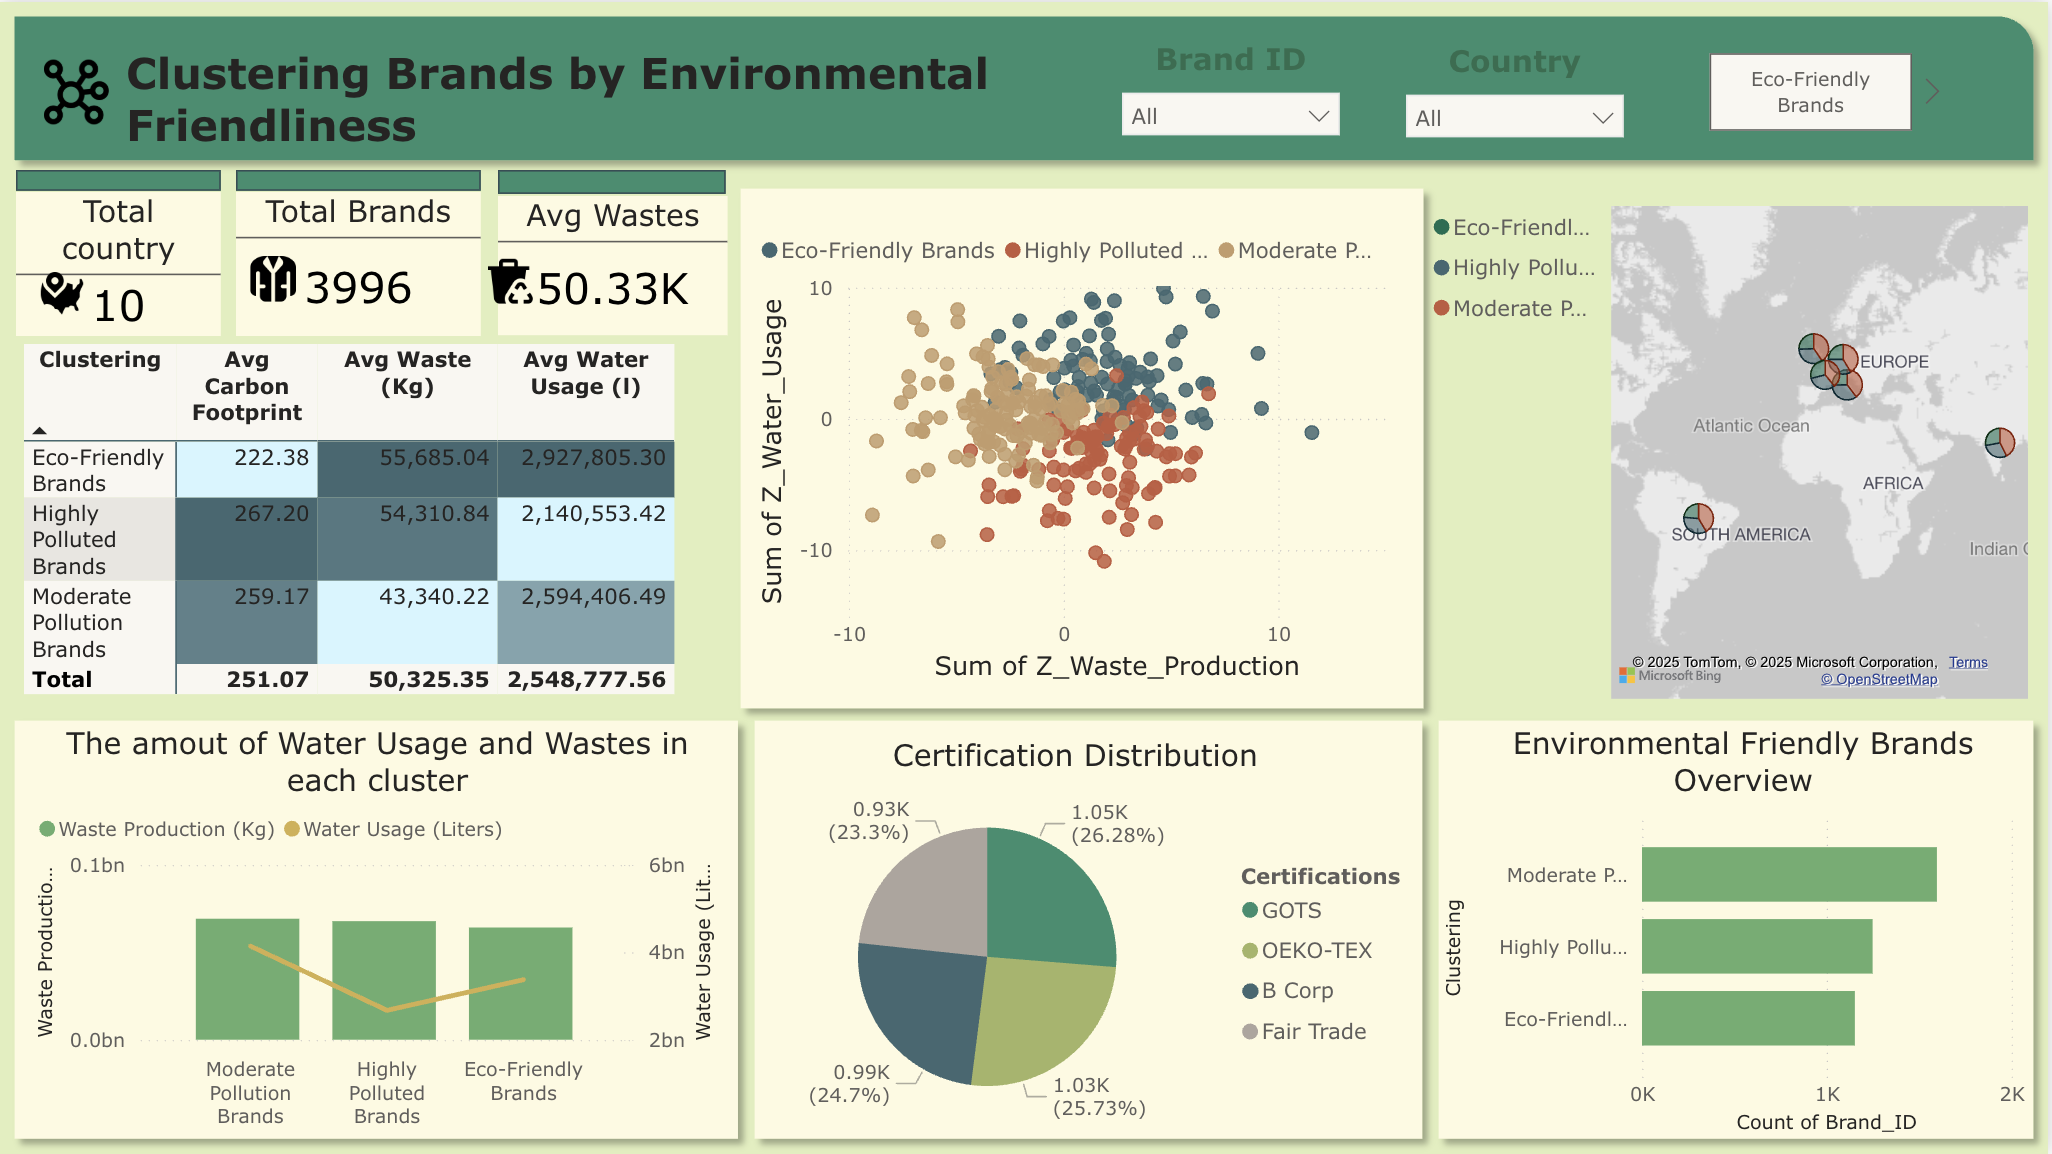This screenshot has height=1154, width=2052.
Task: Click the Moderate P... bar in overview chart
Action: coord(1788,875)
